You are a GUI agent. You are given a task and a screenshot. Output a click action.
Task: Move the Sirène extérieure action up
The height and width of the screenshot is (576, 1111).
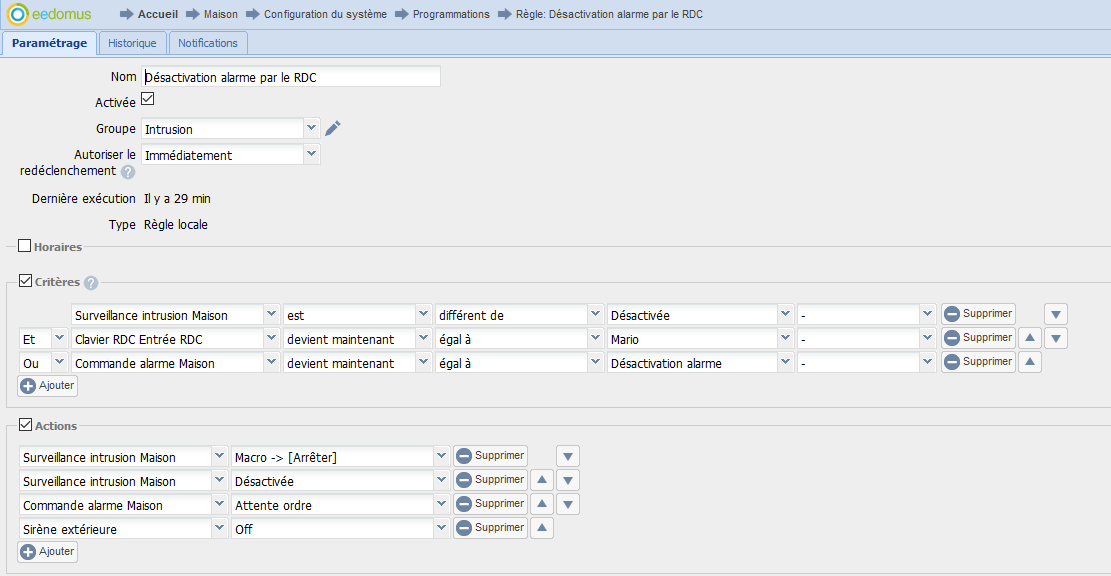click(541, 528)
